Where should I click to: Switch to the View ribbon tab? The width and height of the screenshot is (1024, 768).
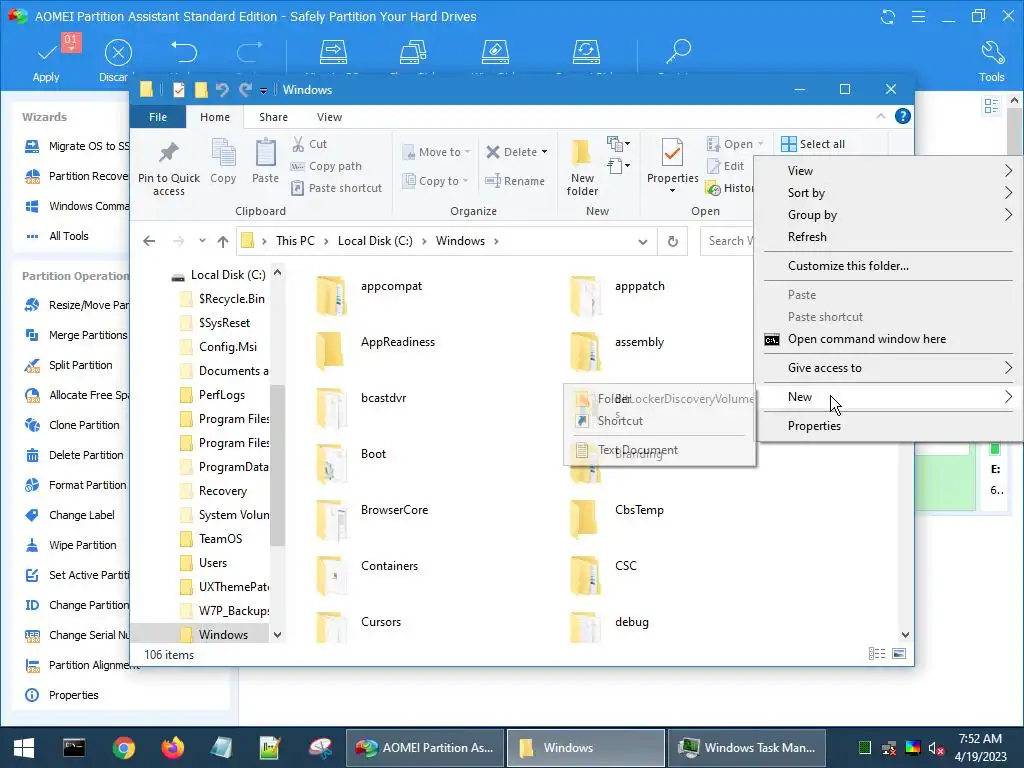pos(329,117)
